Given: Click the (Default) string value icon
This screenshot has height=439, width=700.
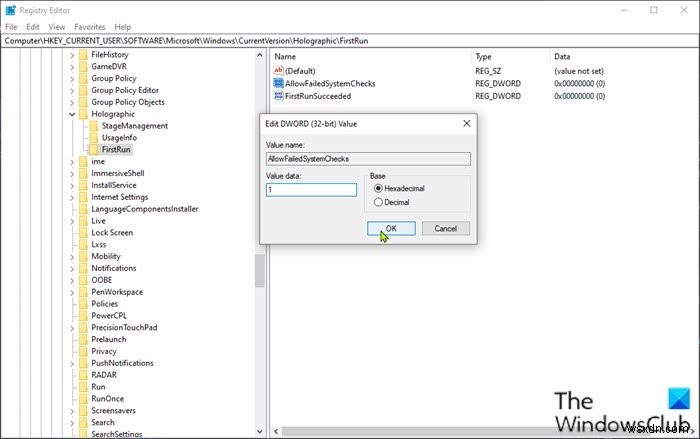Looking at the screenshot, I should pyautogui.click(x=278, y=71).
